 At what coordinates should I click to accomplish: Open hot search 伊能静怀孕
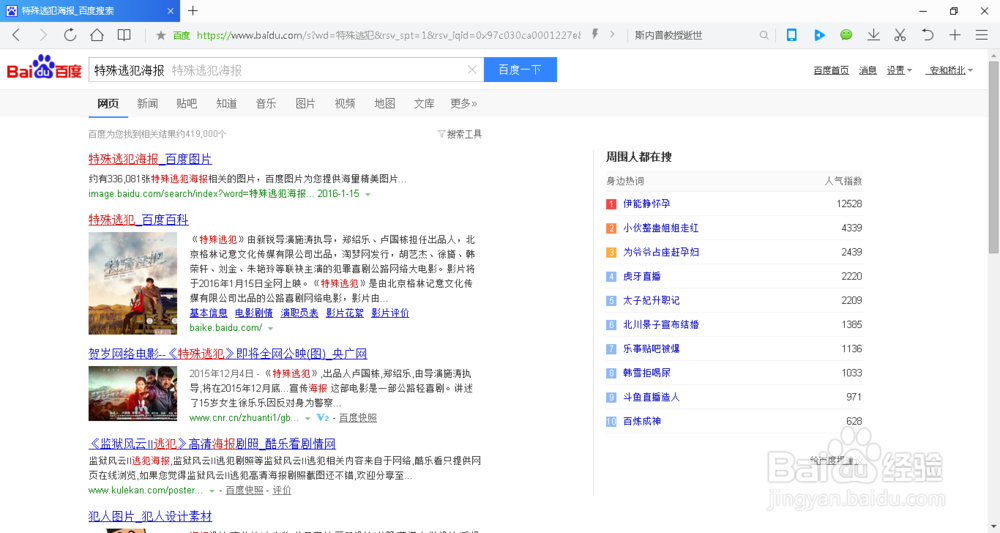coord(647,204)
